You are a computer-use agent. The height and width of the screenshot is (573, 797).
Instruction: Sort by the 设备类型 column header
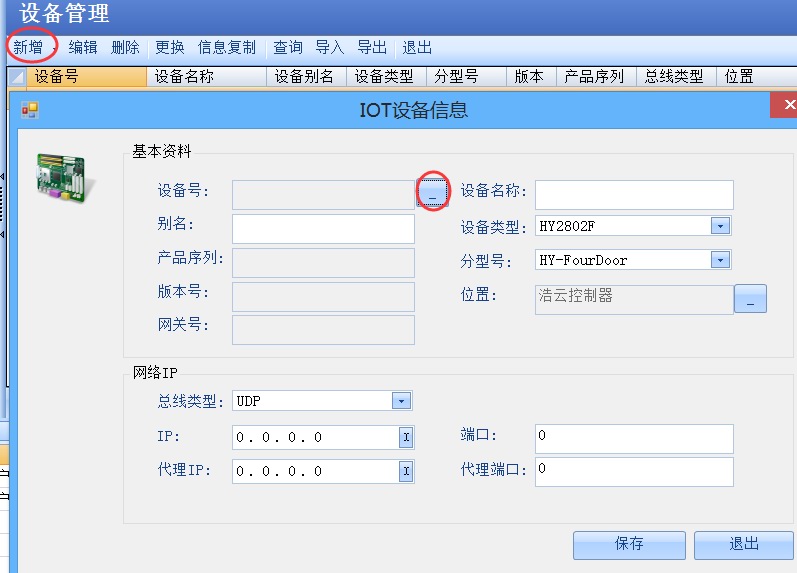384,77
